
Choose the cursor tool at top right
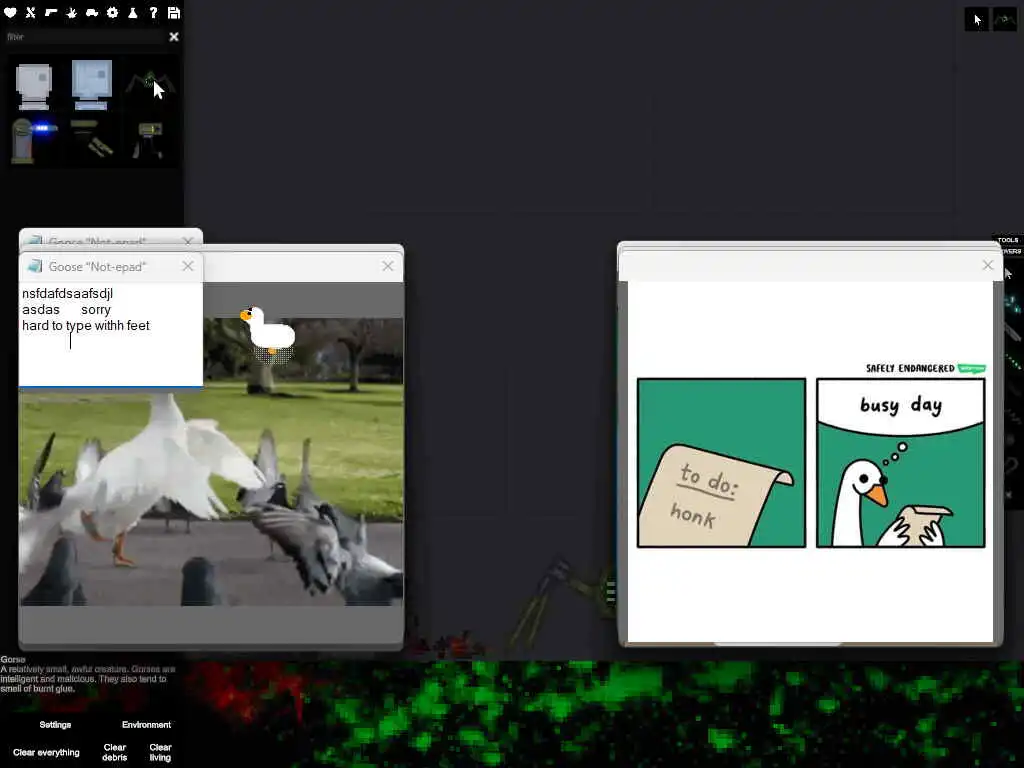point(977,20)
